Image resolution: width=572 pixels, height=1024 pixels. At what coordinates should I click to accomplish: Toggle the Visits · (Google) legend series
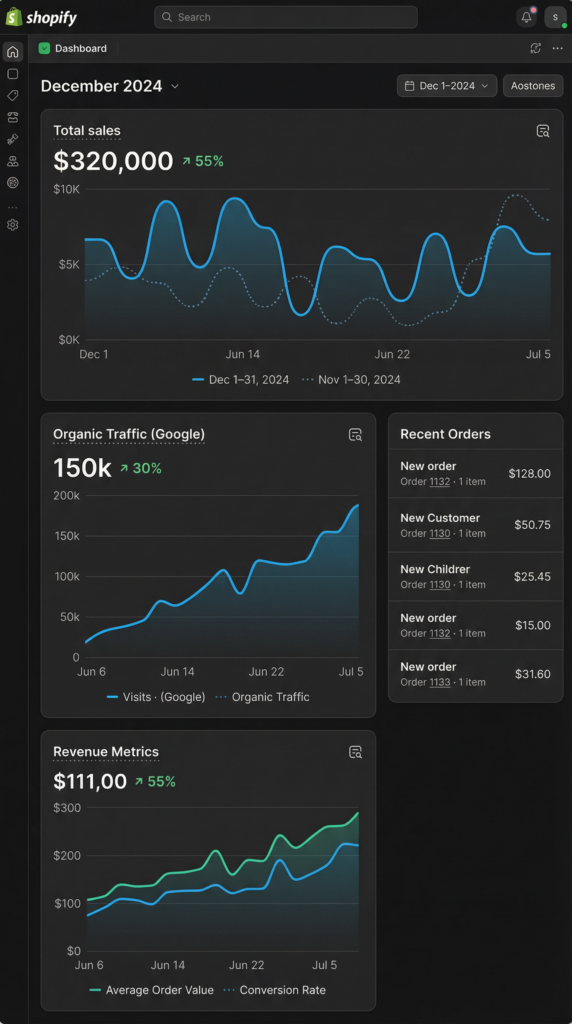(x=155, y=697)
